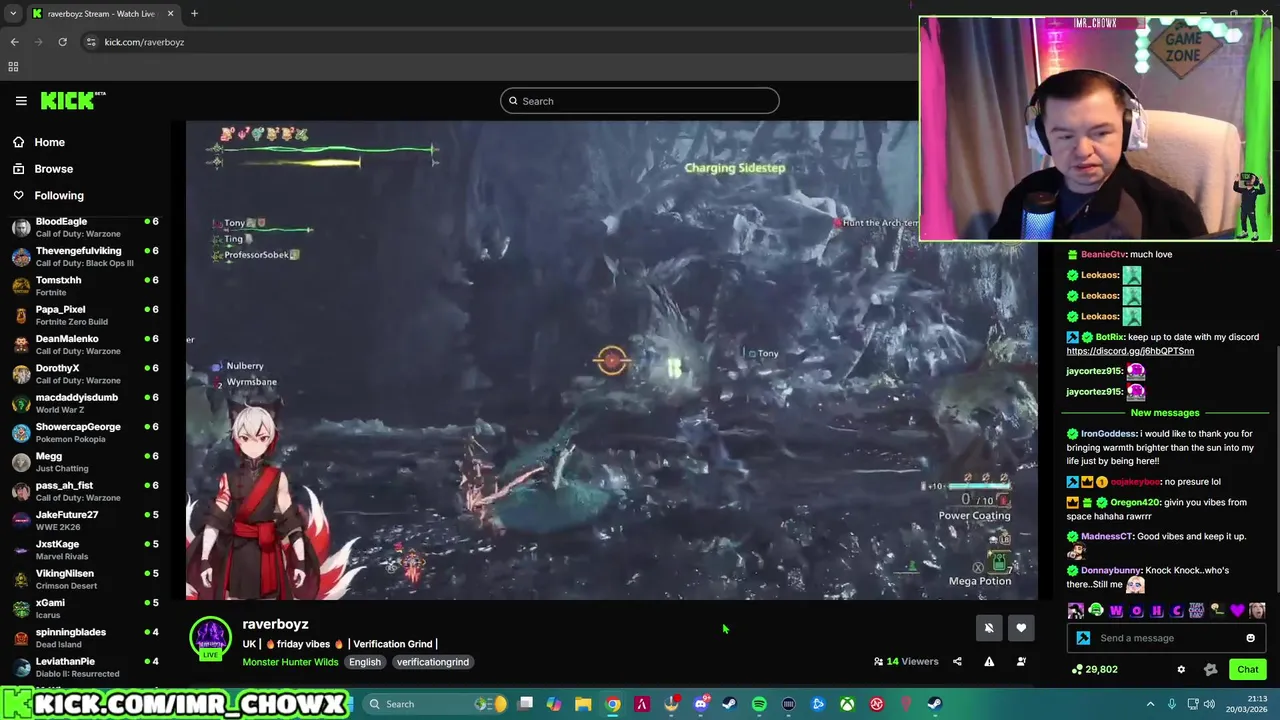Viewport: 1280px width, 720px height.
Task: Click MadnessCT username in chat
Action: pyautogui.click(x=1106, y=536)
